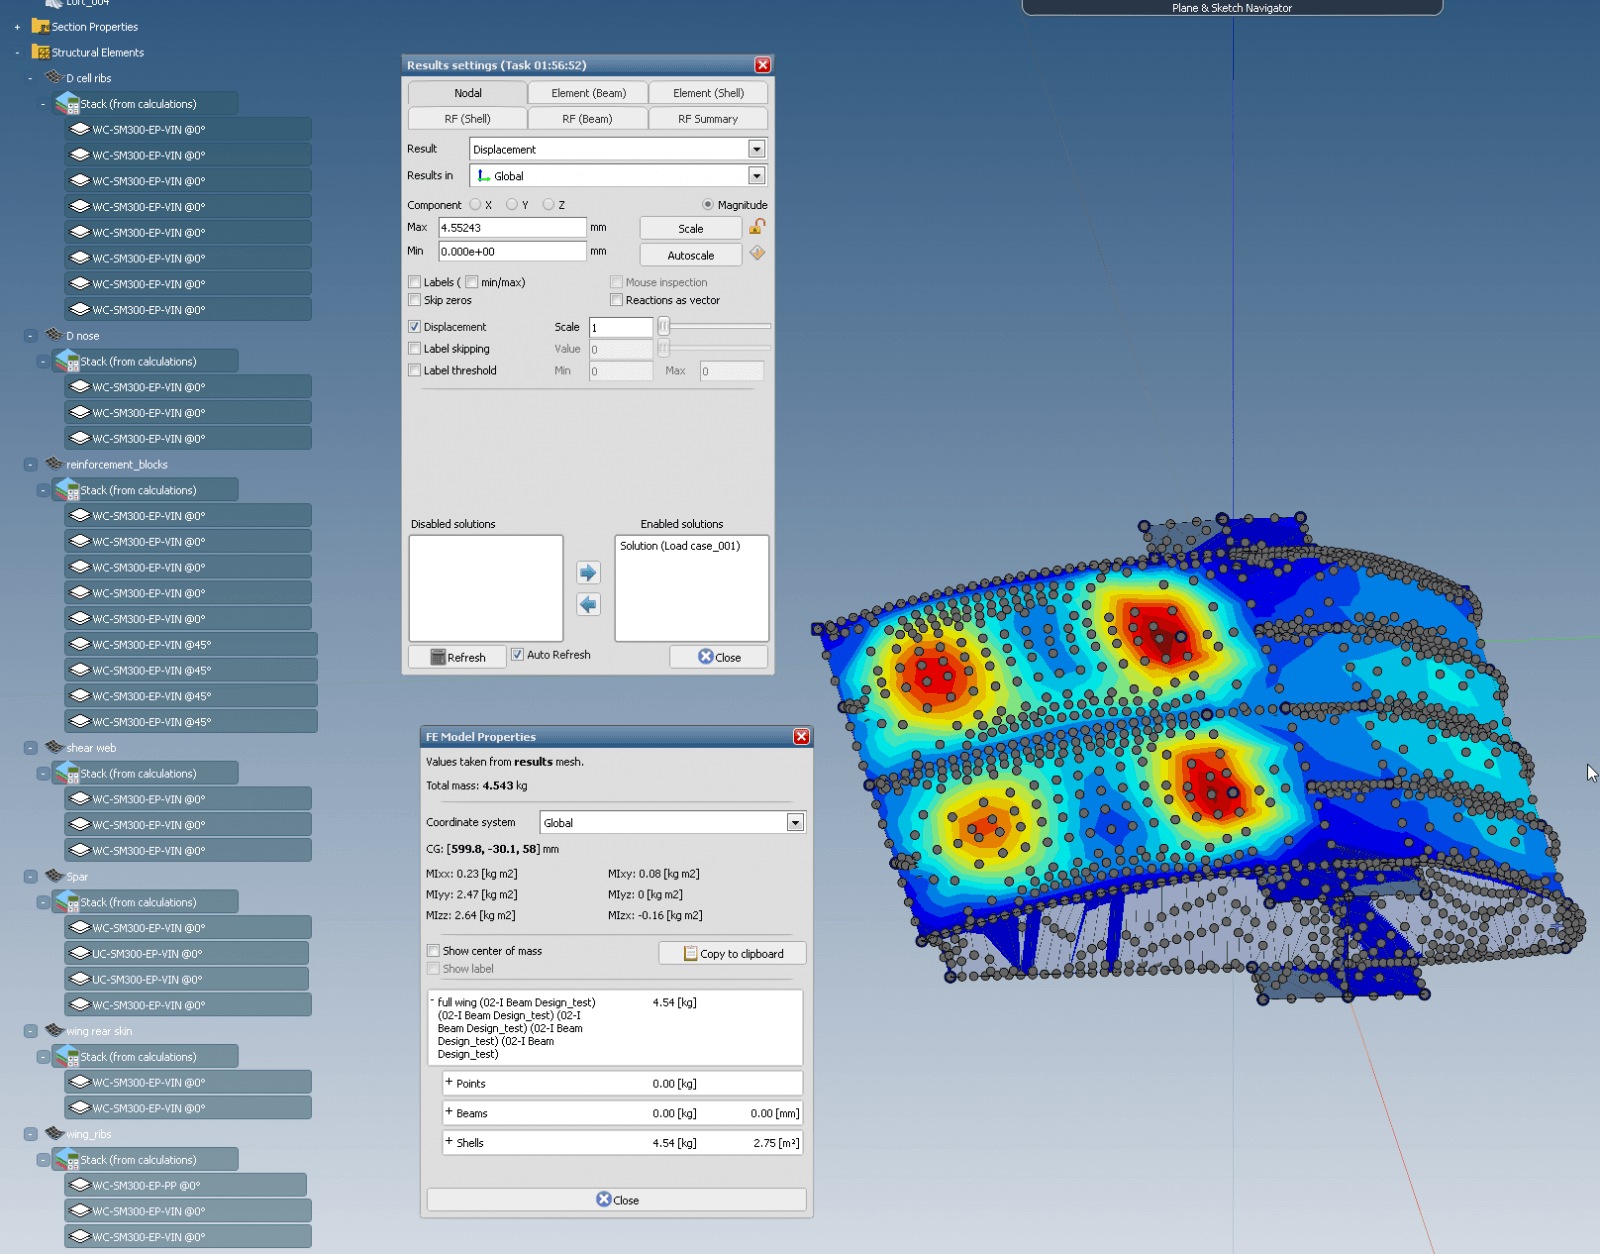The image size is (1600, 1254).
Task: Click the ply icon of WC-SM300-EP-PP @0°
Action: pos(80,1185)
